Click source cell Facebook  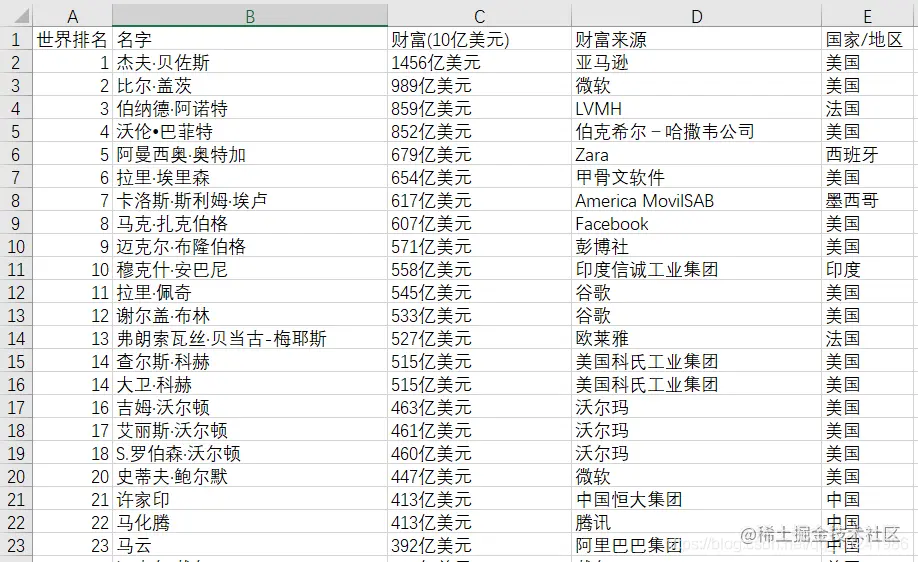pyautogui.click(x=696, y=224)
